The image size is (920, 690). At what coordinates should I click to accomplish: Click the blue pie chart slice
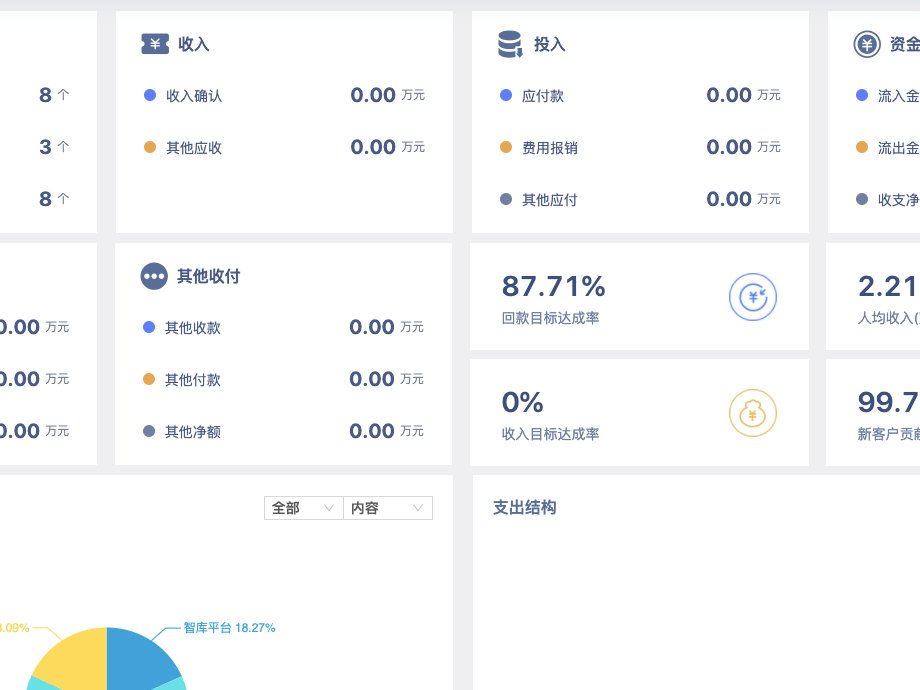click(x=138, y=658)
